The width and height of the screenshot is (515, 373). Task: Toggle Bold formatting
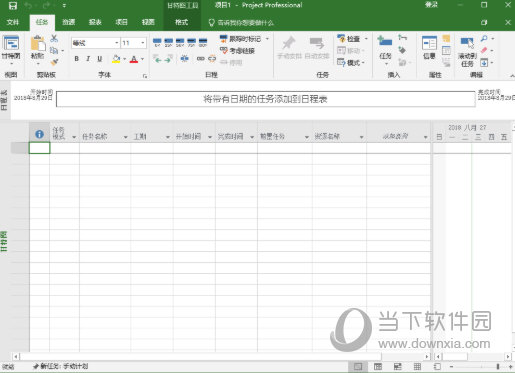(77, 59)
